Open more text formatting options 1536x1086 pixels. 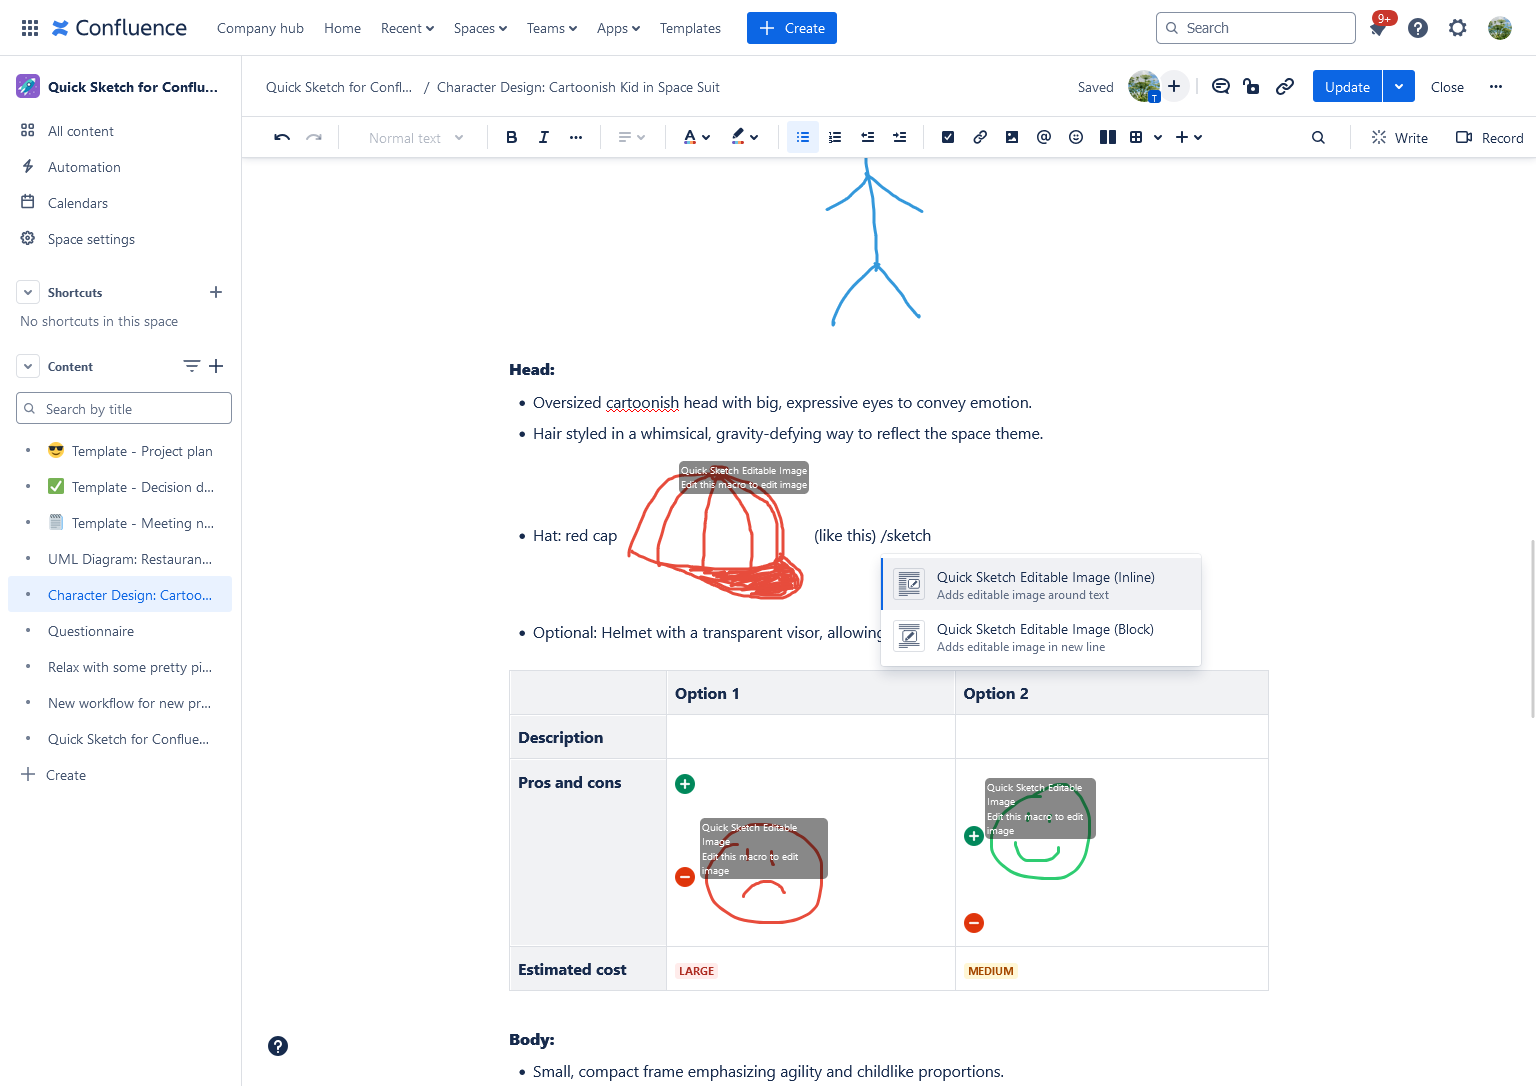point(576,137)
